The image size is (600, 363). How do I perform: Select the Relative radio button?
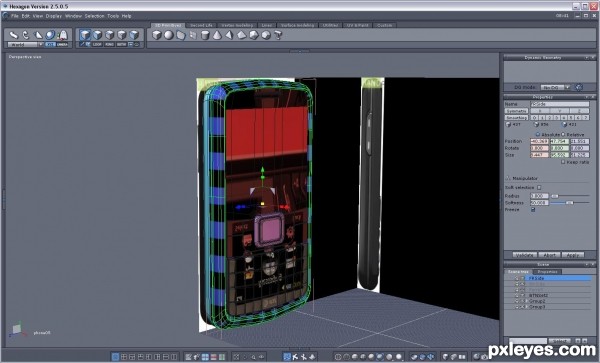(563, 135)
